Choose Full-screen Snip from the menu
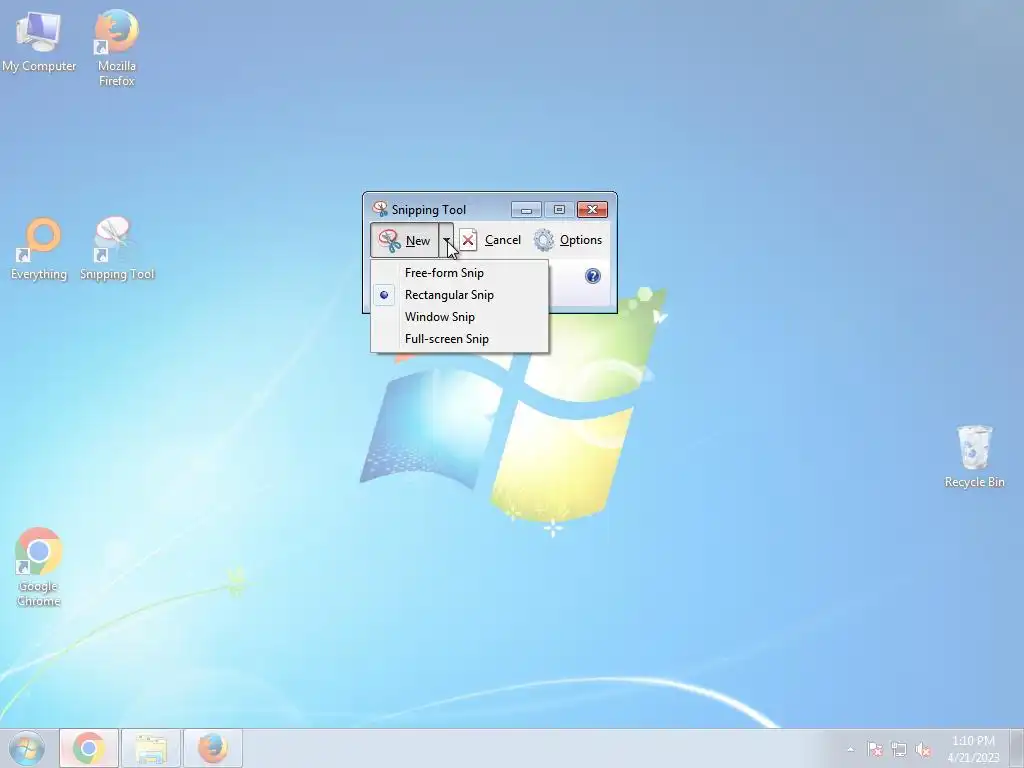 459,339
